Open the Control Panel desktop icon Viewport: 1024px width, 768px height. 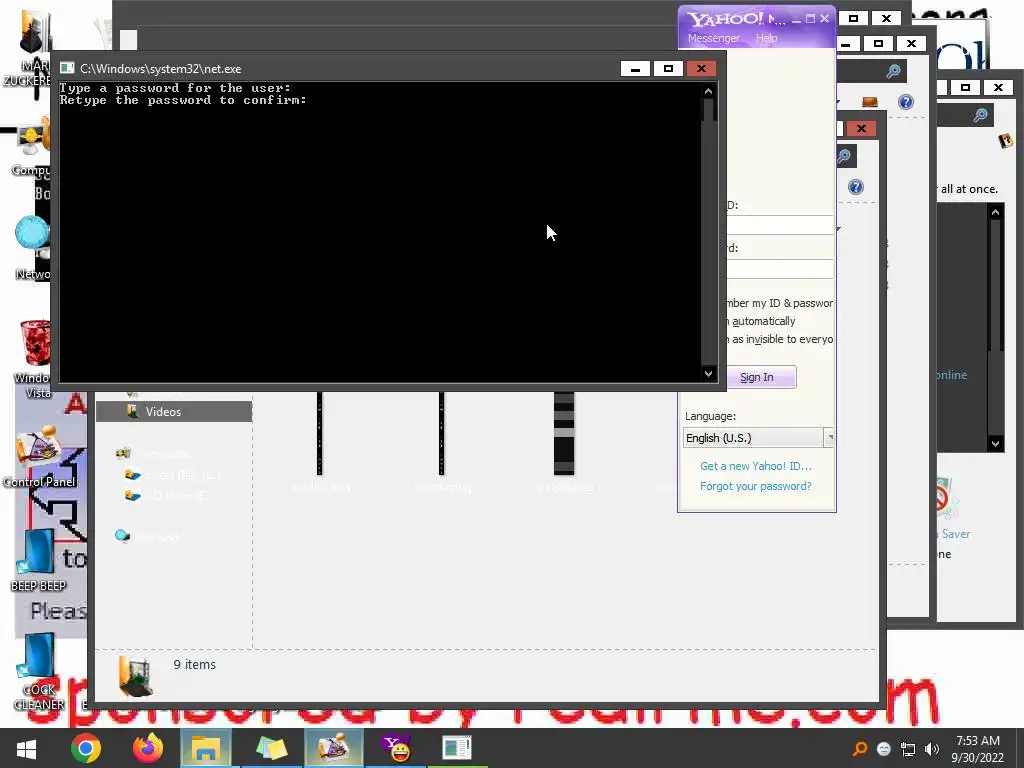click(39, 457)
